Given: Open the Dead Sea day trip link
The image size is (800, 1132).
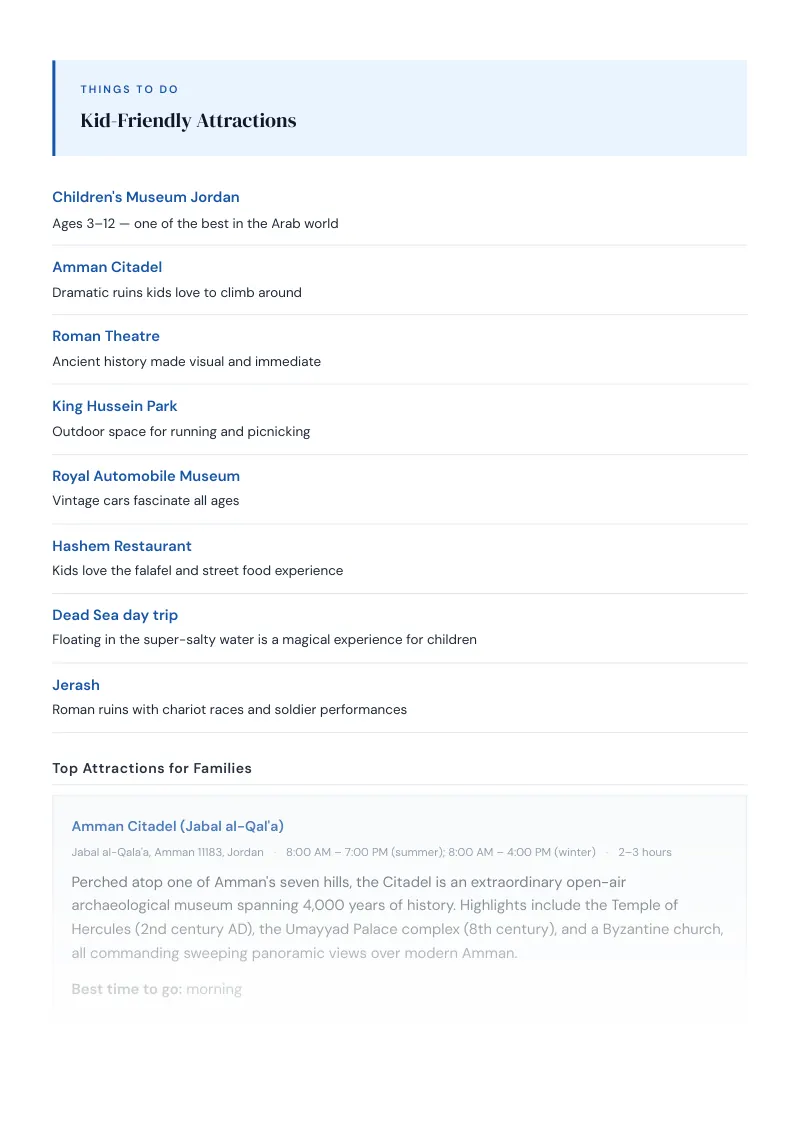Looking at the screenshot, I should point(115,616).
